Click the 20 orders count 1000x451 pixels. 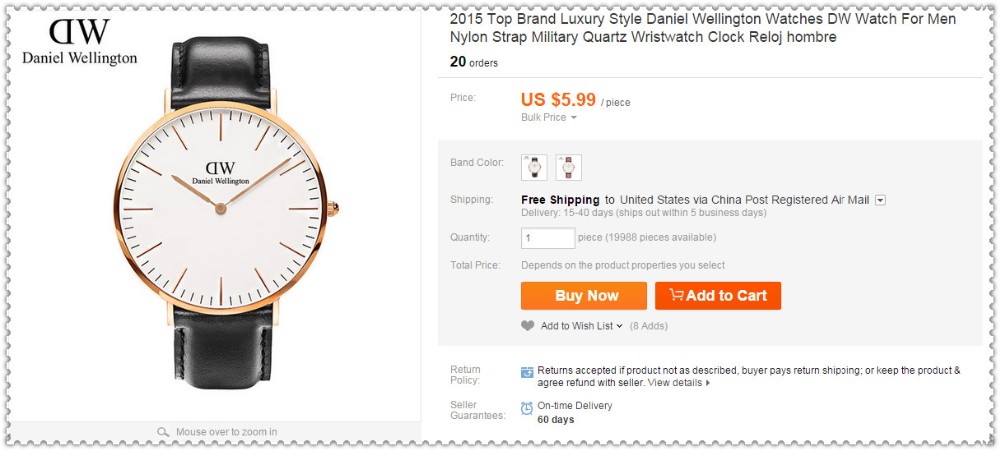tap(473, 62)
